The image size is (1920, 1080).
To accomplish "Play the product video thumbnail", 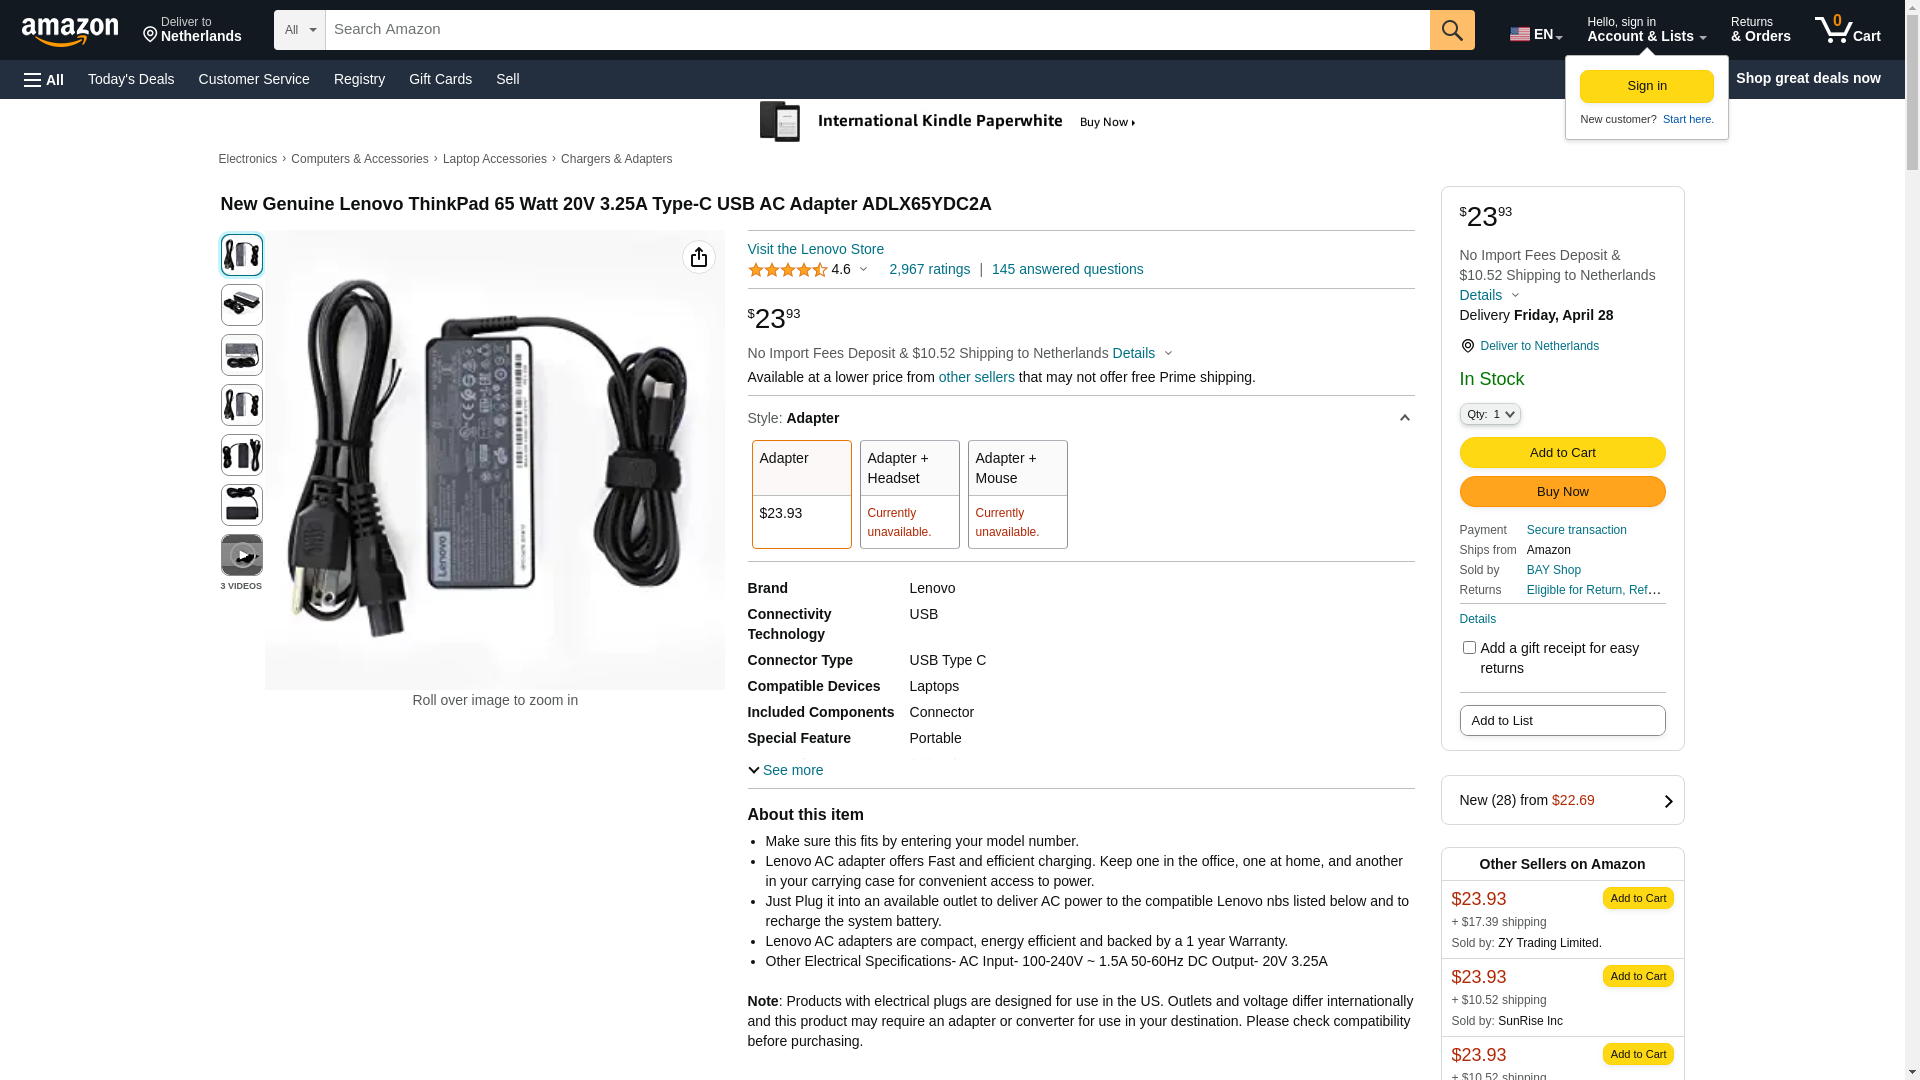I will point(241,555).
